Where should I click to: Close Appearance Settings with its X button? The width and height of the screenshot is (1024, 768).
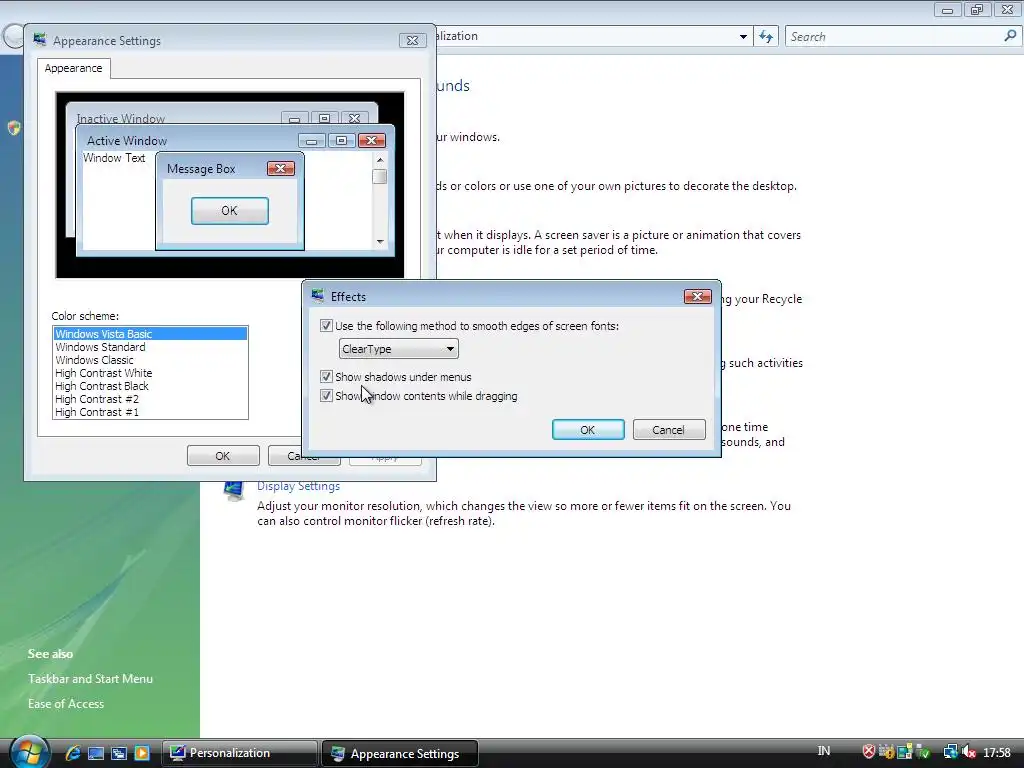[413, 40]
